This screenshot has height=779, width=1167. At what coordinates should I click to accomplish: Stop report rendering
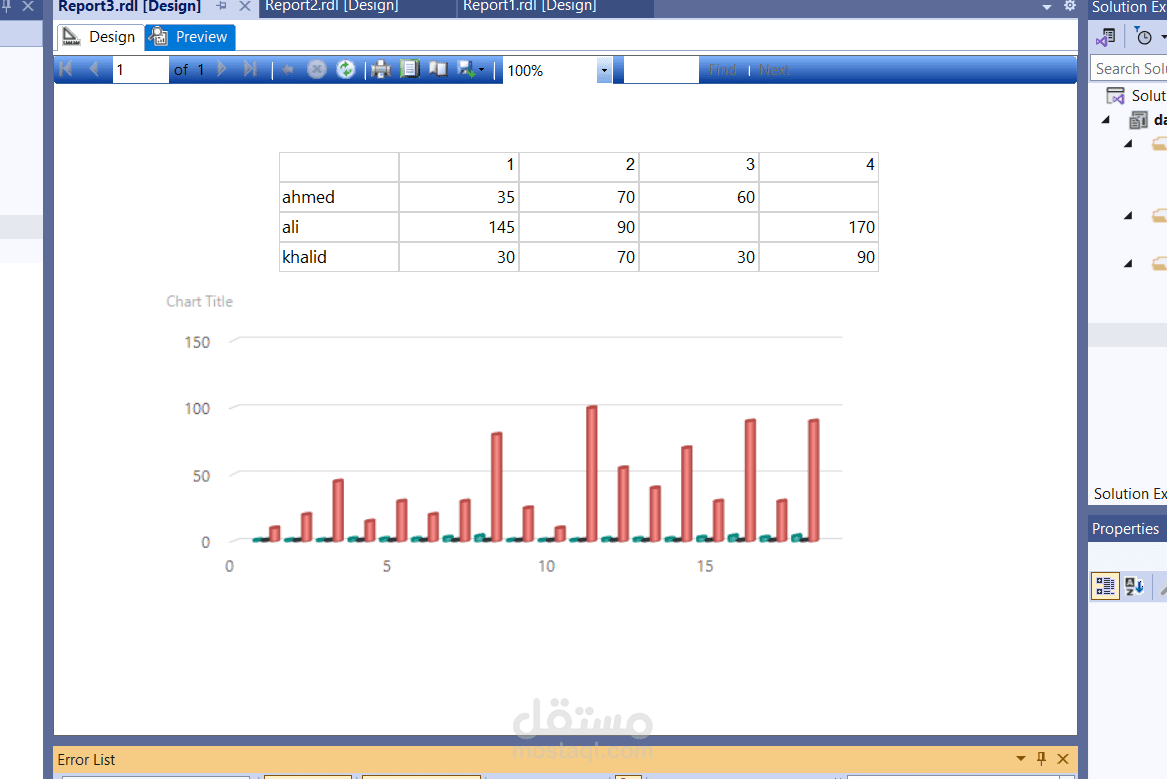pos(316,70)
